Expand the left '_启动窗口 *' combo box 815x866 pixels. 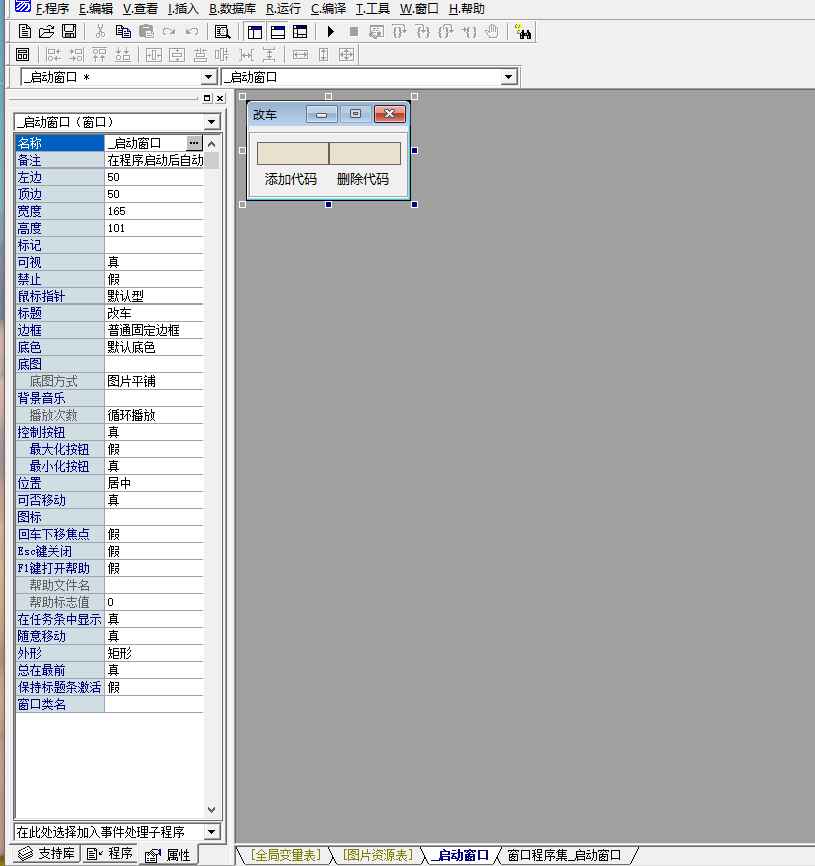coord(208,77)
